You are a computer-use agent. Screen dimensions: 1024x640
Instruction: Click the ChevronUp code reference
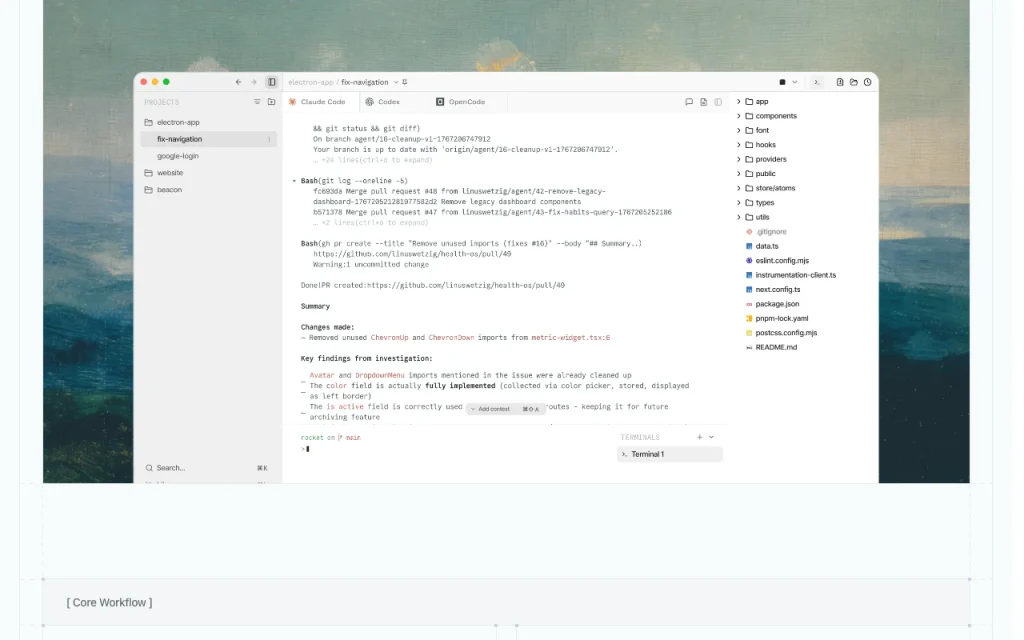click(389, 338)
